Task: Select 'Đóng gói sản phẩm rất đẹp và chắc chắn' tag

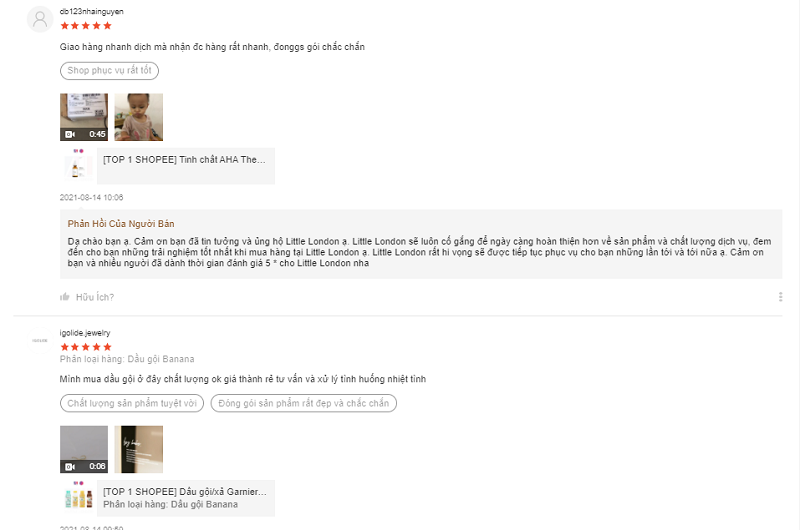Action: [x=304, y=403]
